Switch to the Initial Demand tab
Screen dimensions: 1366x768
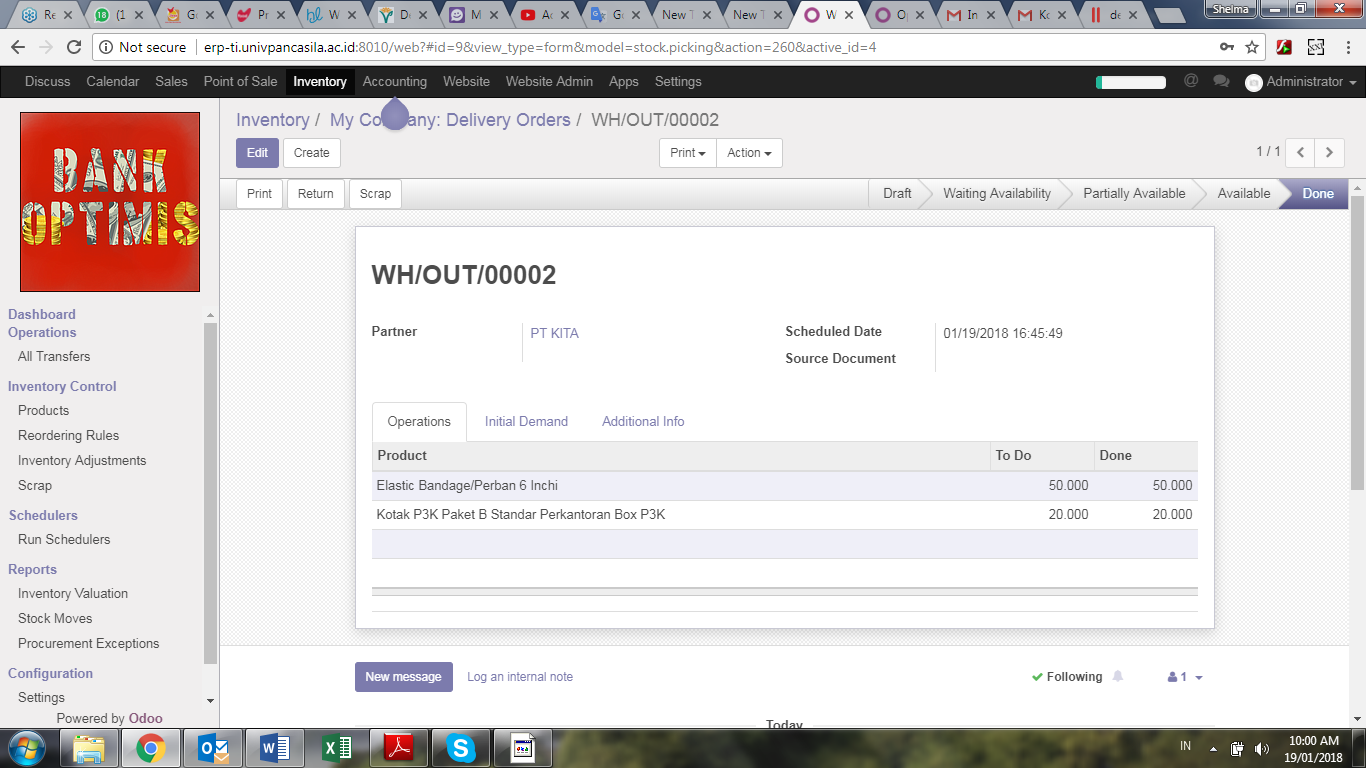click(x=526, y=421)
